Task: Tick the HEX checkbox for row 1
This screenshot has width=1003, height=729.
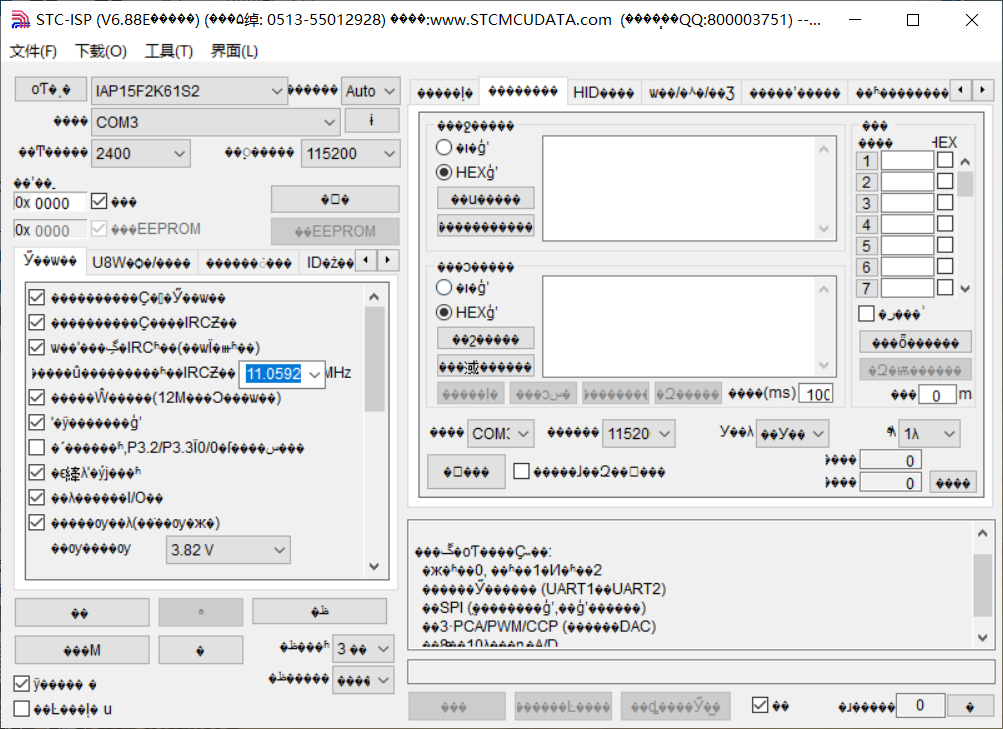Action: pyautogui.click(x=945, y=161)
